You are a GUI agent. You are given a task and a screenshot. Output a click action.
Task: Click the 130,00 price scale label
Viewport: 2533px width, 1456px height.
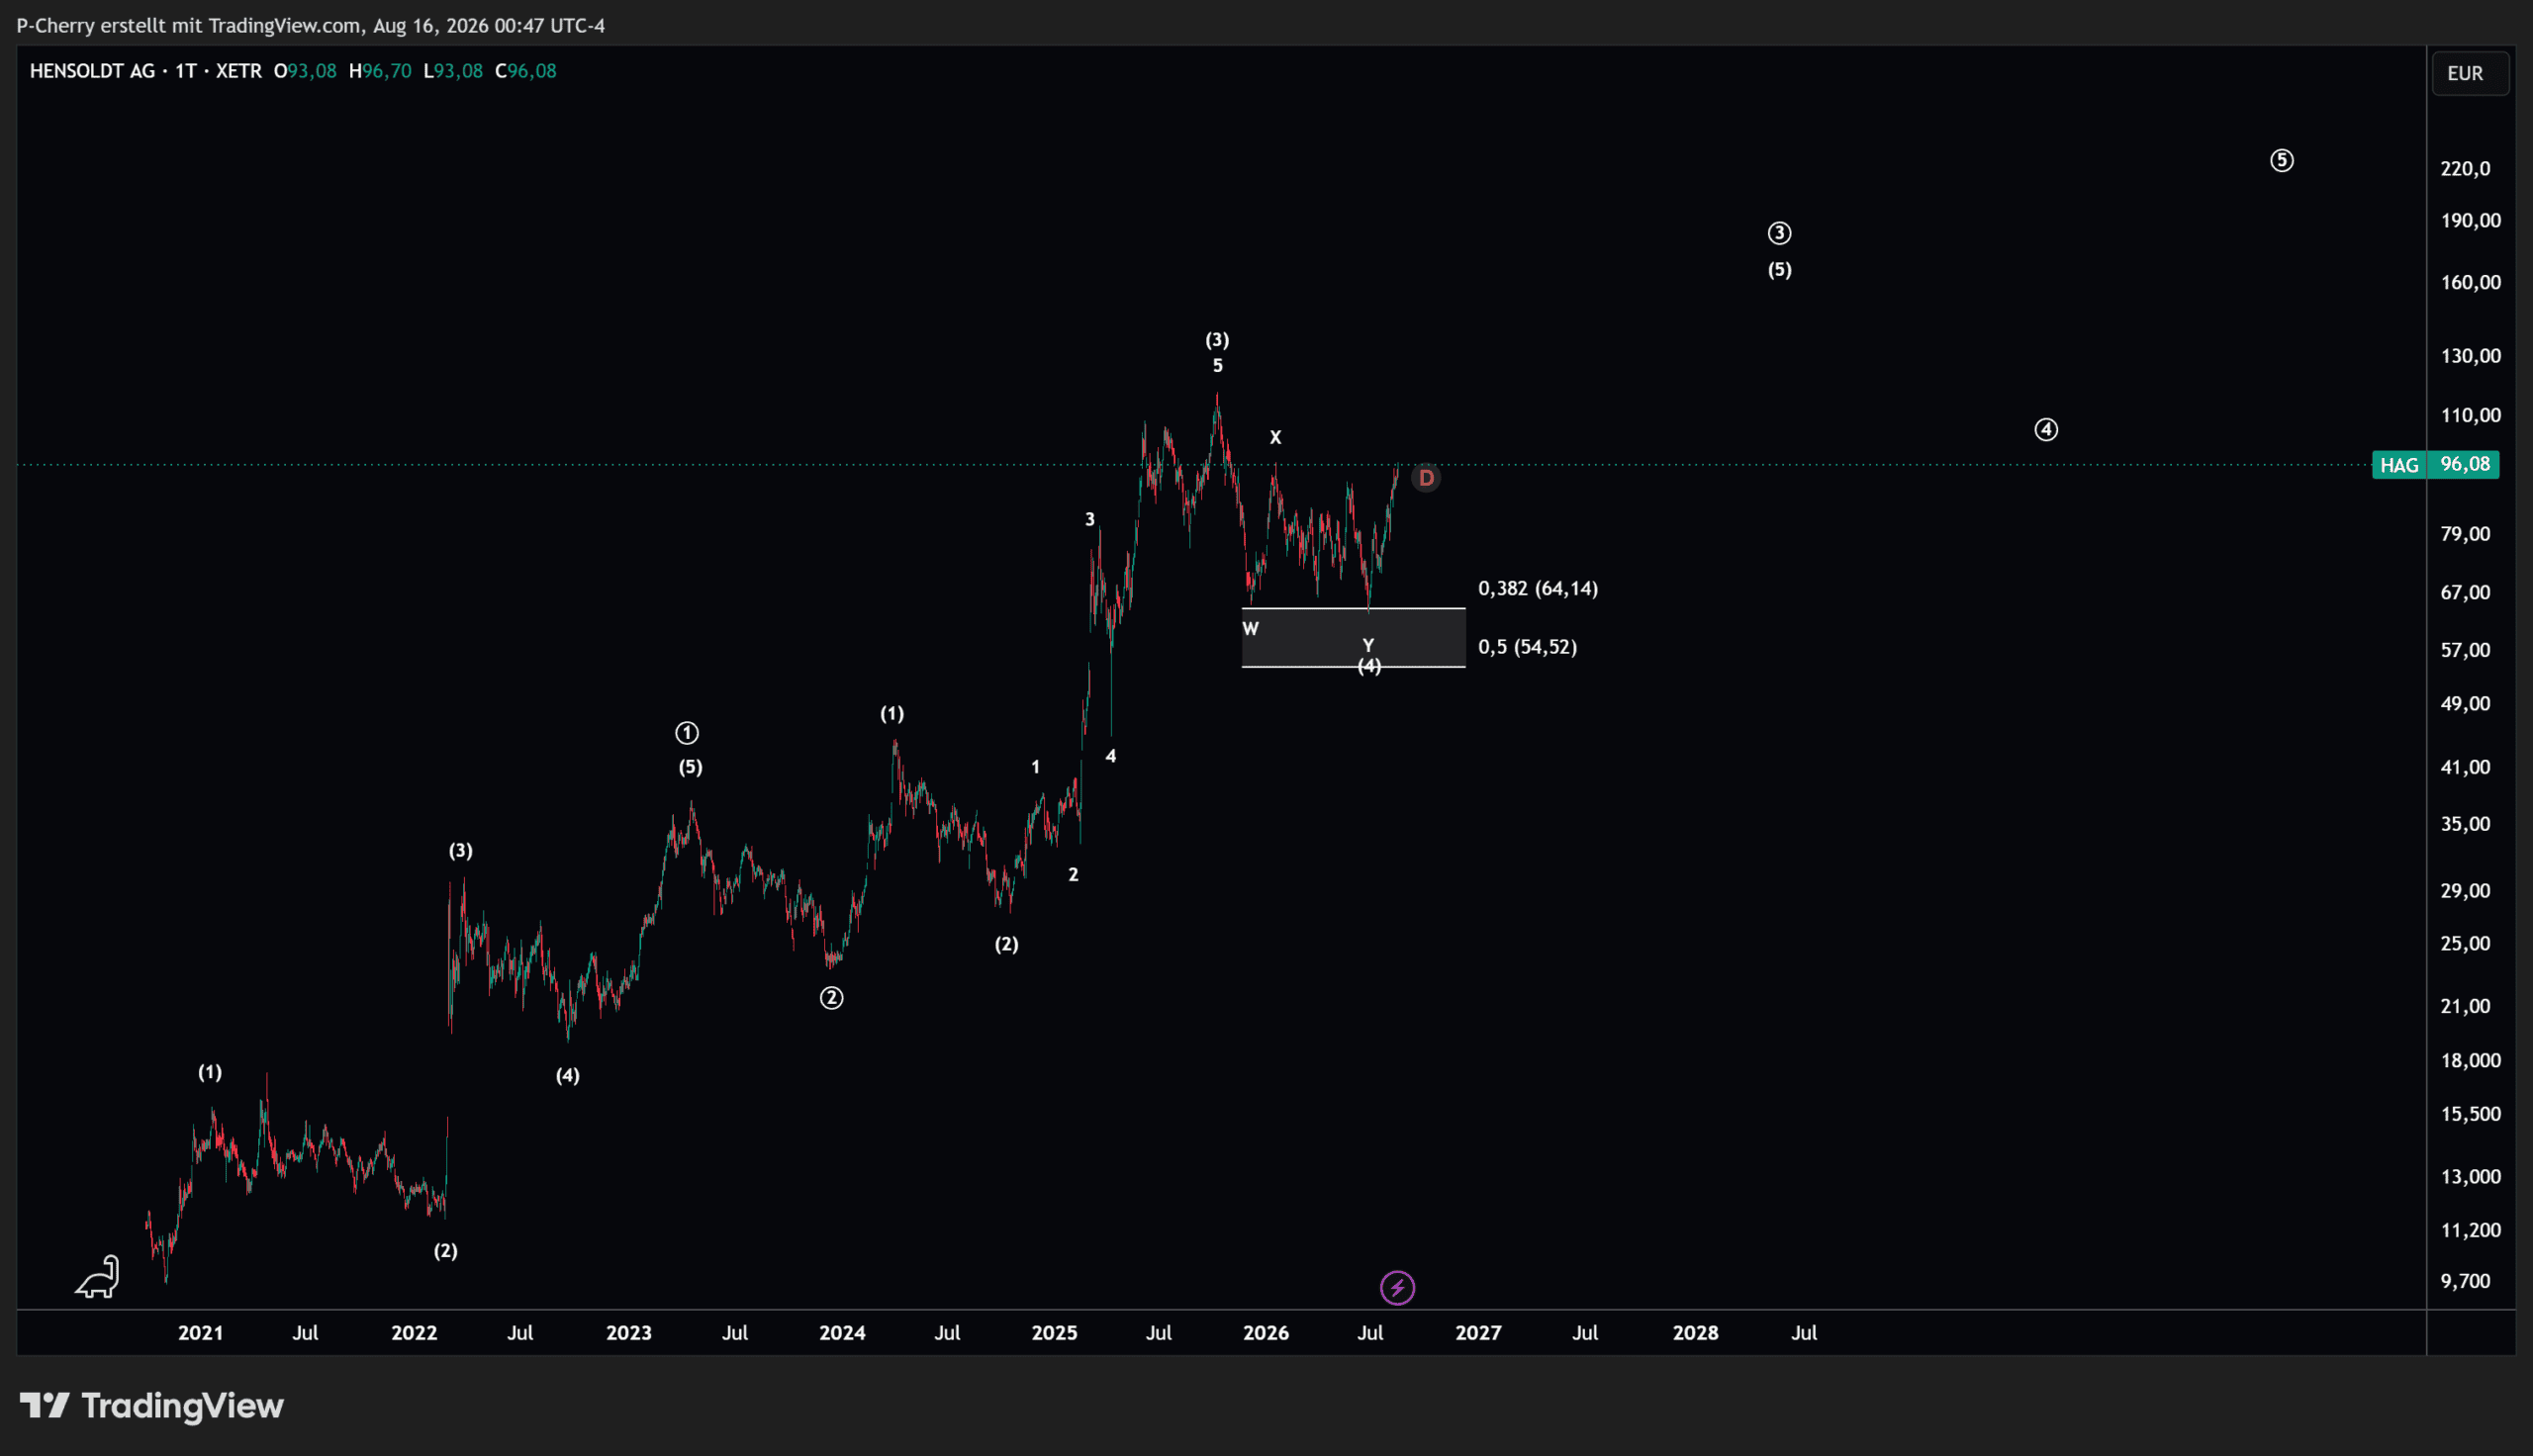click(2471, 356)
